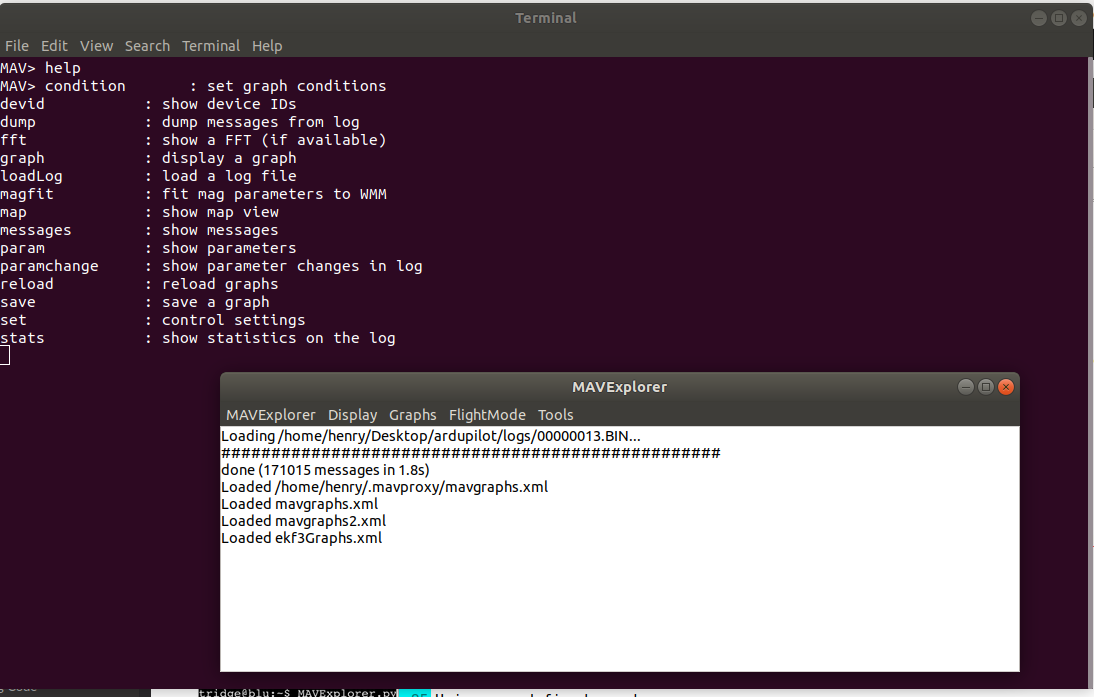Click 'Loaded /home/henry/.mavproxy/mavgraphs.xml' line
This screenshot has height=697, width=1094.
click(x=384, y=487)
